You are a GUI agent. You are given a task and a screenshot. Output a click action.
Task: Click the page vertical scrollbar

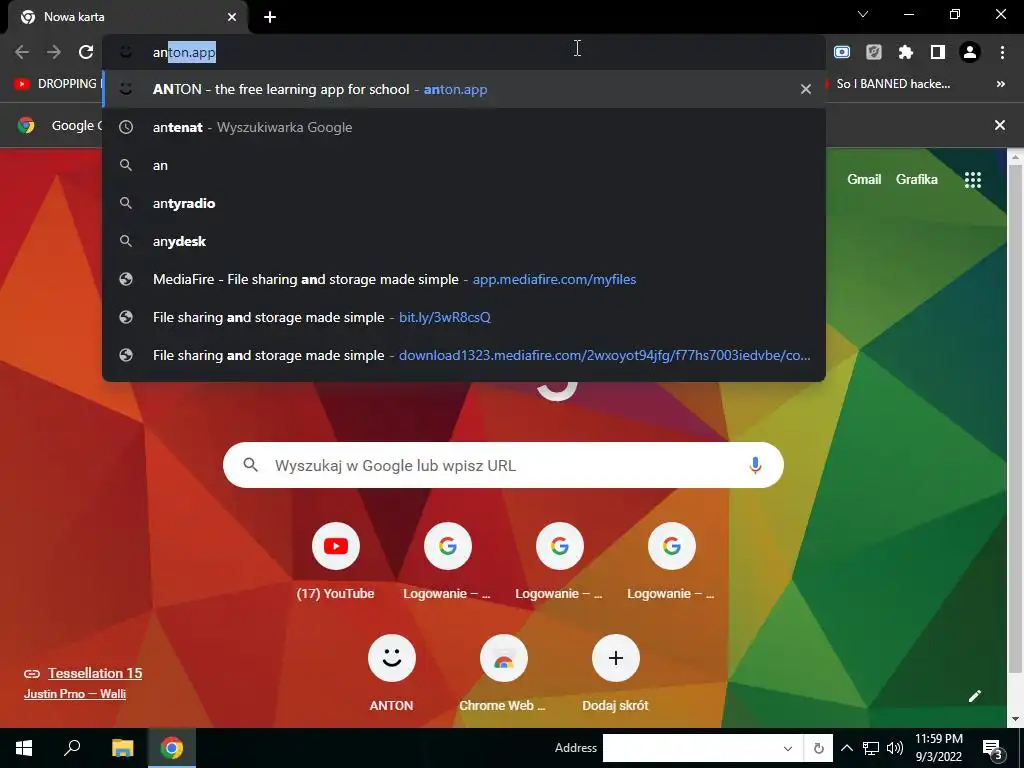click(x=1016, y=418)
